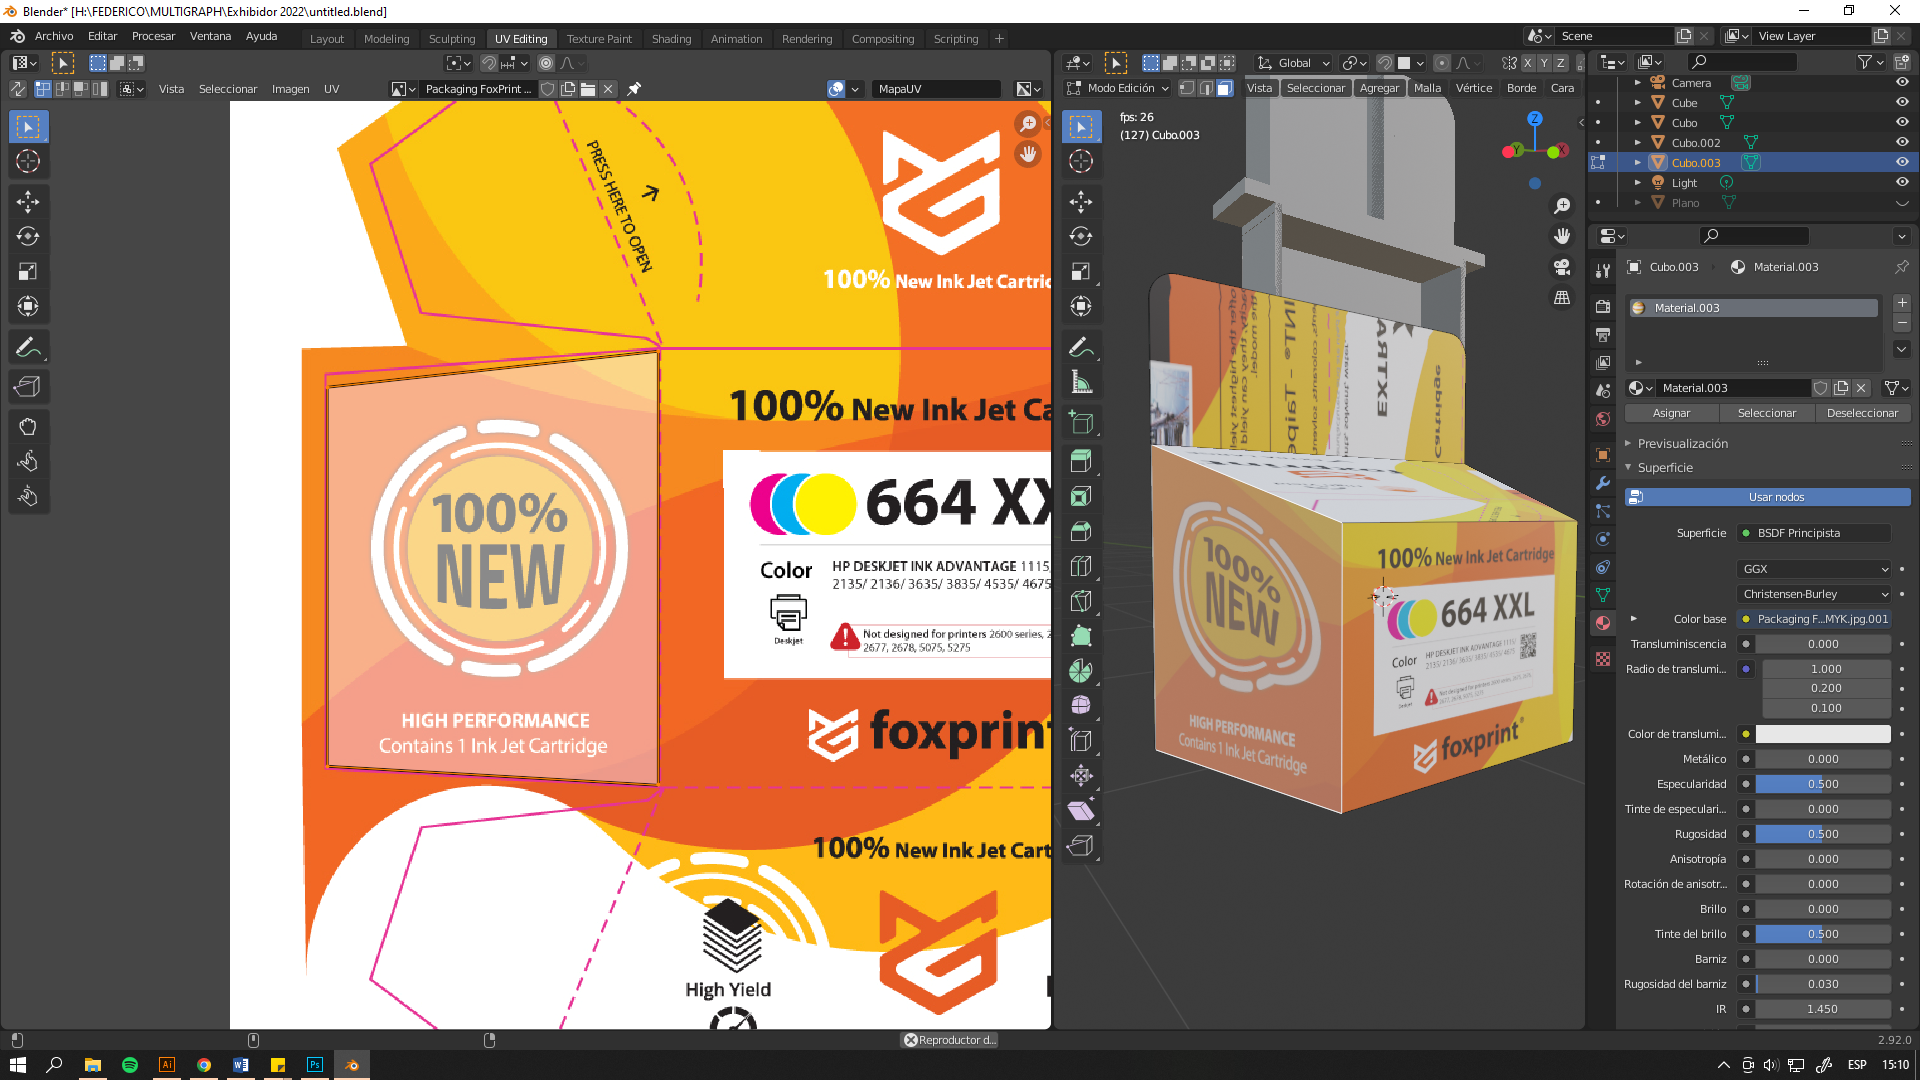Image resolution: width=1920 pixels, height=1080 pixels.
Task: Pin the image in UV editor header
Action: tap(634, 89)
